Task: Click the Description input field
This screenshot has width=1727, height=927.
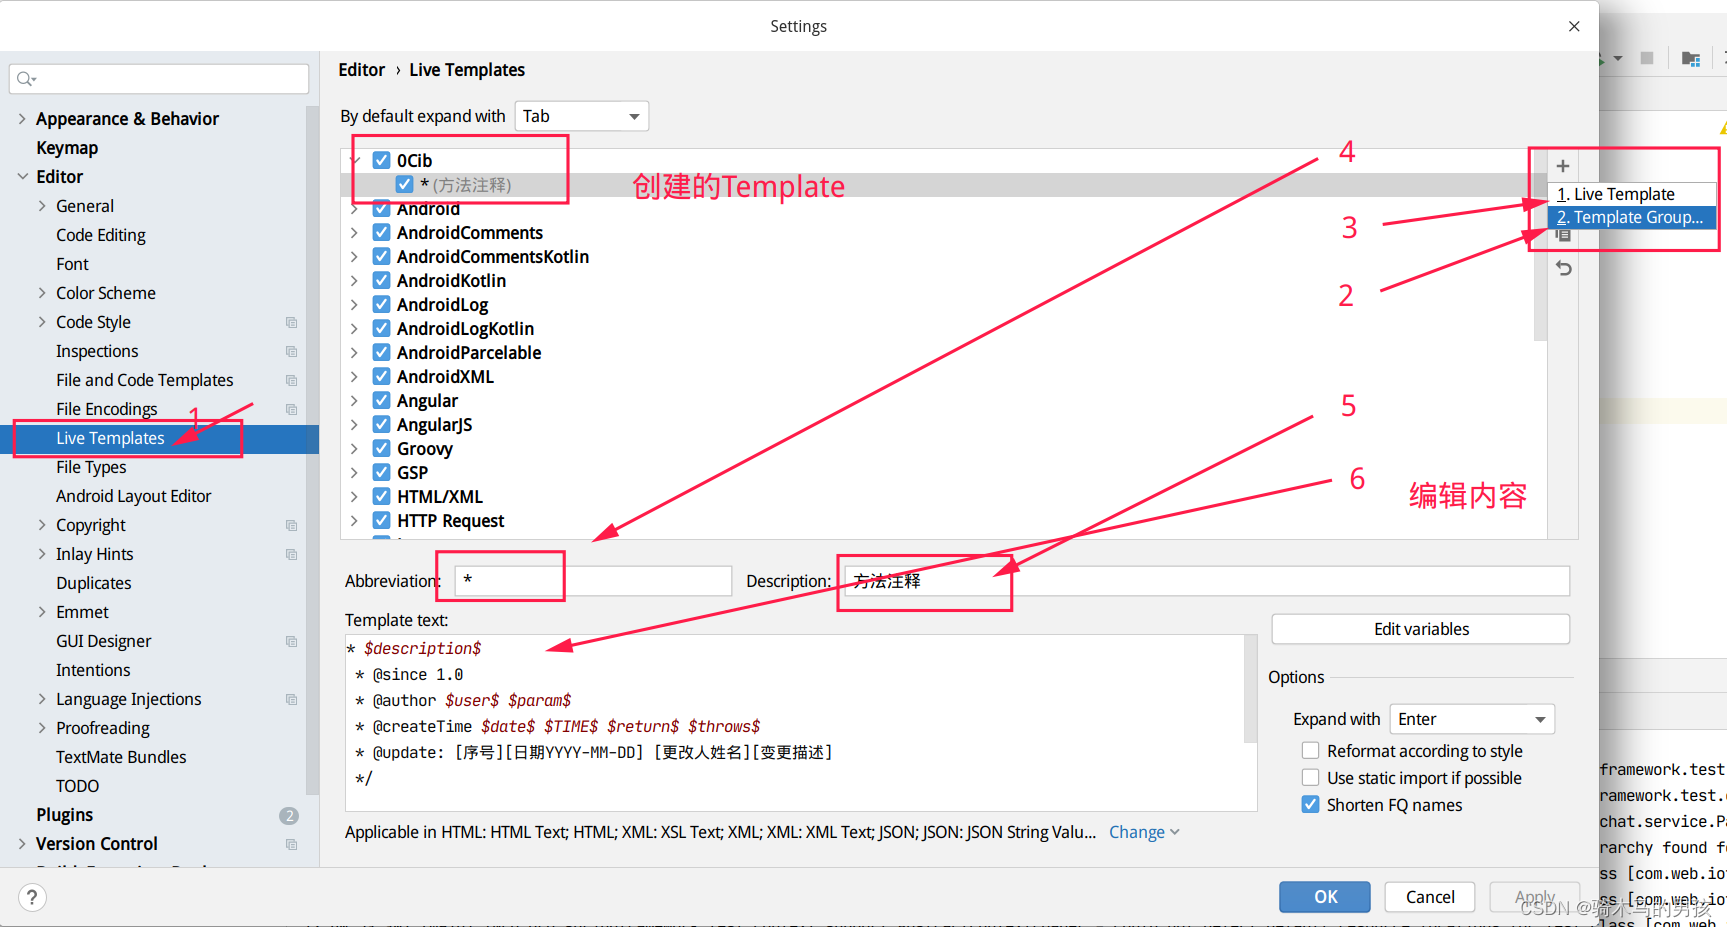Action: tap(1207, 581)
